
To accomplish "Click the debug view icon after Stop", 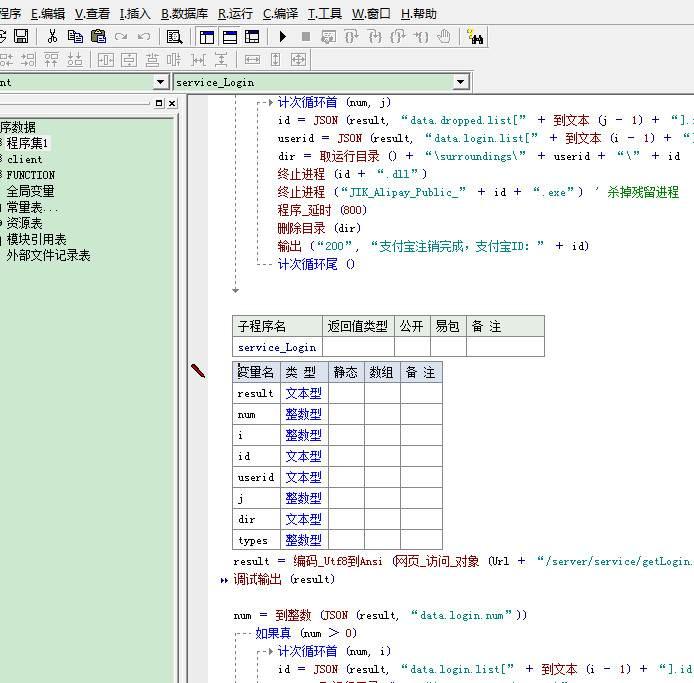I will click(x=328, y=37).
